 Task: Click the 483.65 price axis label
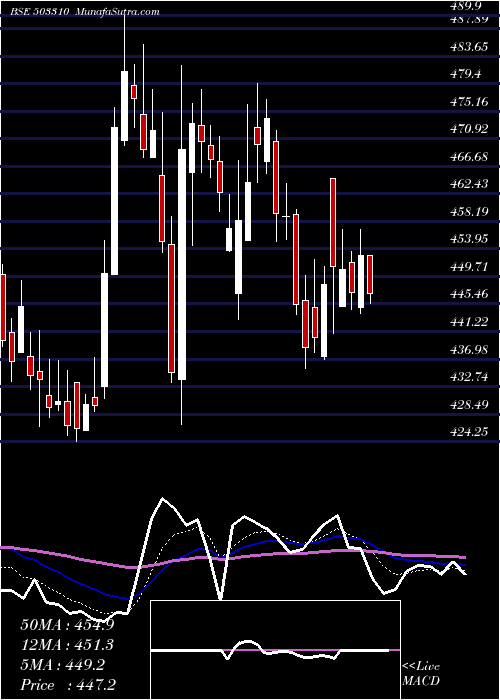[x=467, y=46]
